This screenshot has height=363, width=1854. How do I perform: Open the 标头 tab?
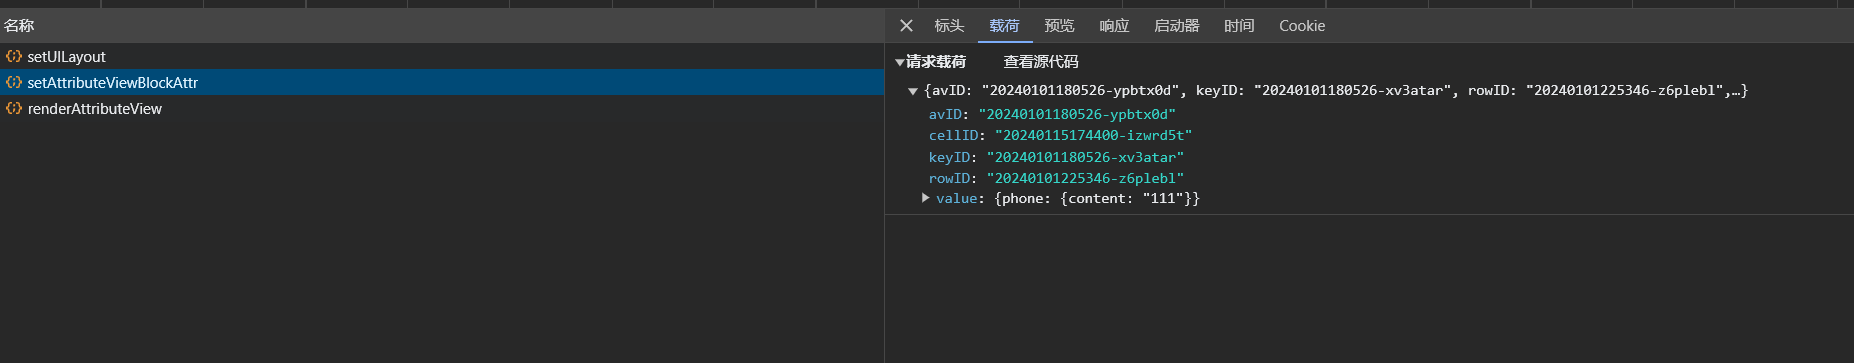coord(949,26)
